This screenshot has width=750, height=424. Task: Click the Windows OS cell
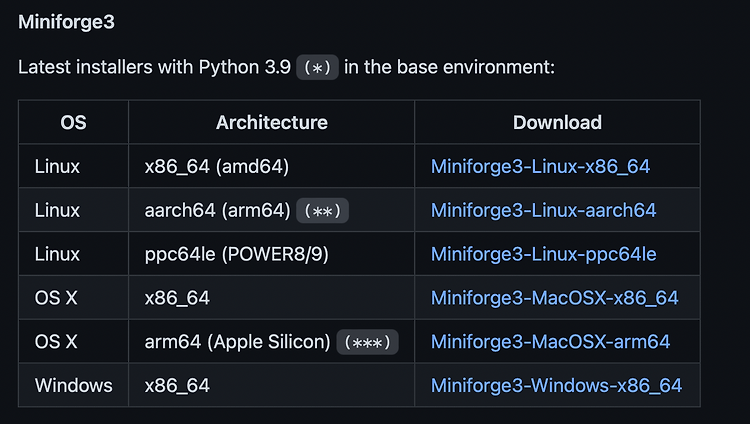tap(74, 386)
